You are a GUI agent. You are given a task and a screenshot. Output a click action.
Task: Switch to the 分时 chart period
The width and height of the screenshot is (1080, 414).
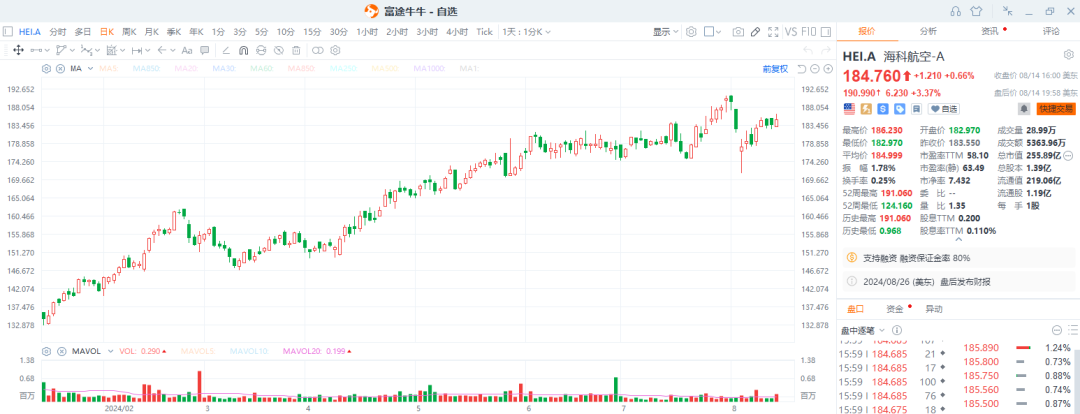[59, 32]
